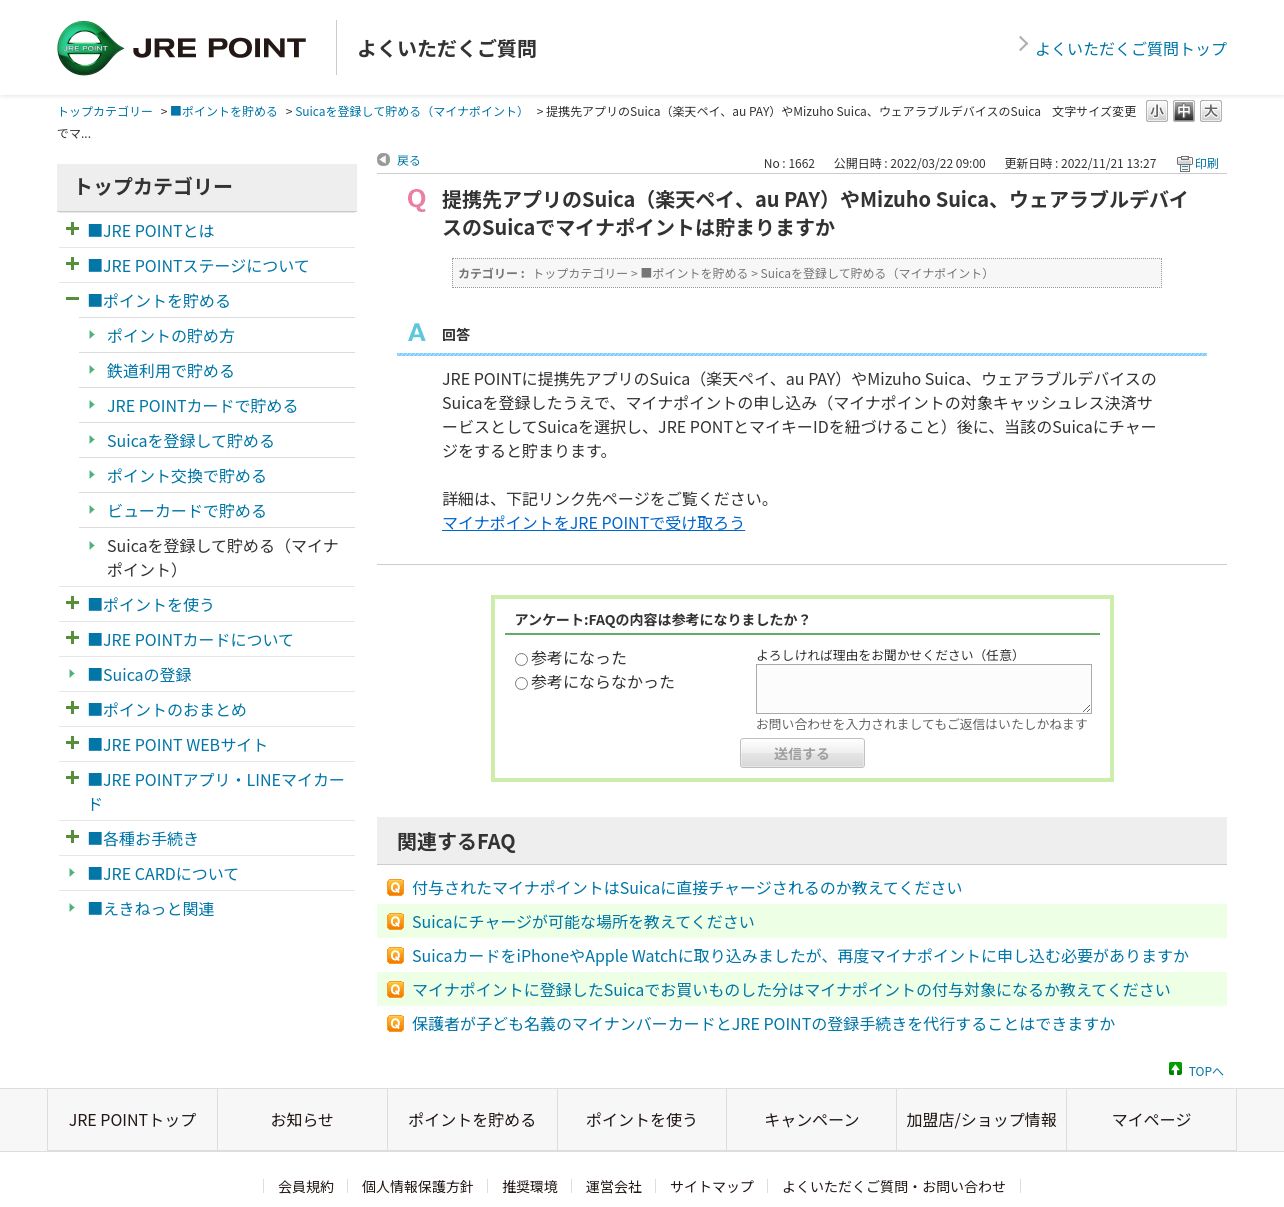The height and width of the screenshot is (1207, 1284).
Task: Go to よくいただくご質問トップ link
Action: [1131, 48]
